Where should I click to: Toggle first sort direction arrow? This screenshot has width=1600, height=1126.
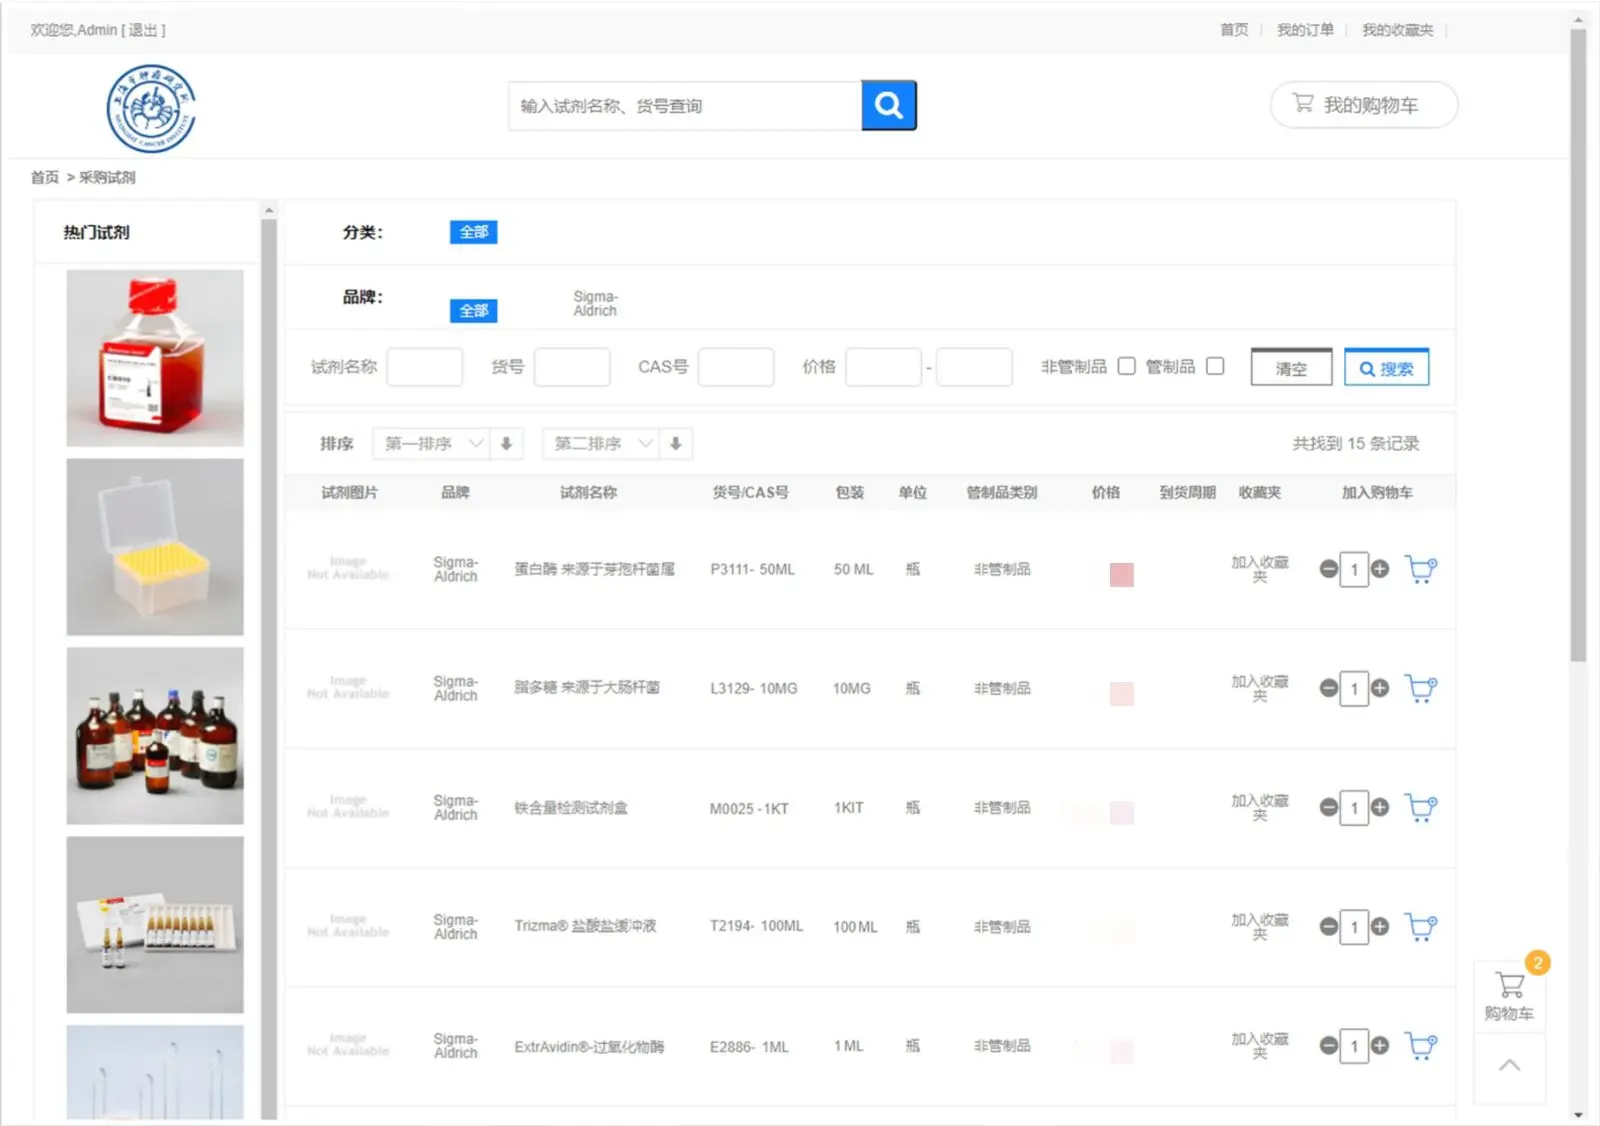(507, 443)
